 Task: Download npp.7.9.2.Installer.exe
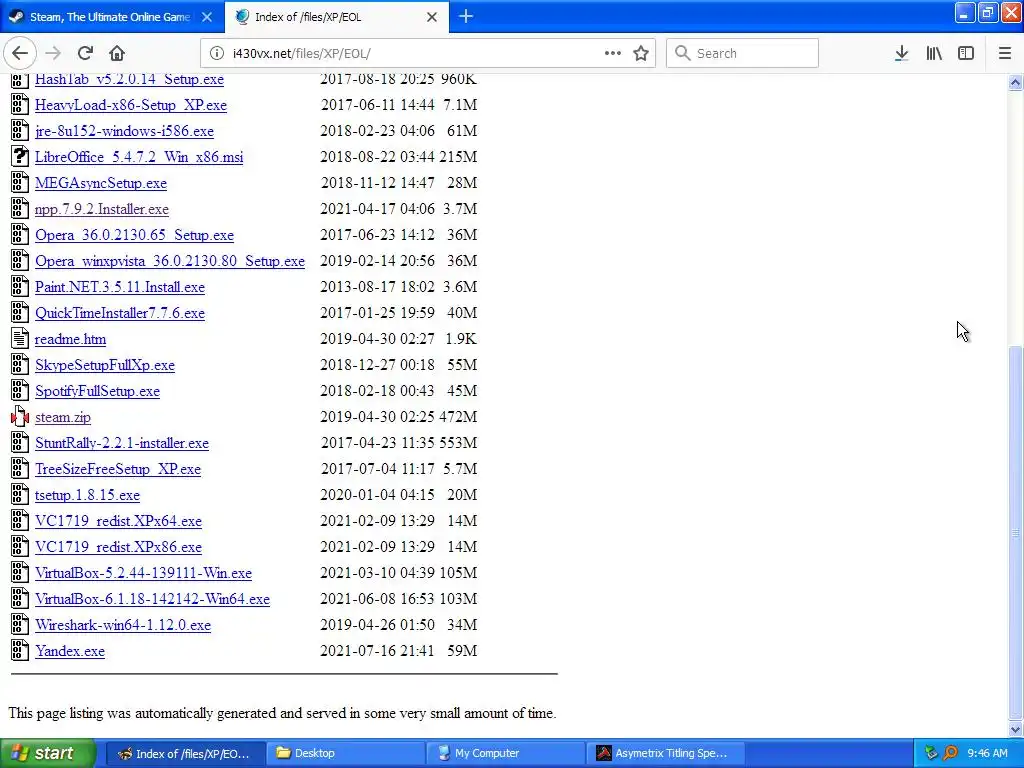coord(102,210)
